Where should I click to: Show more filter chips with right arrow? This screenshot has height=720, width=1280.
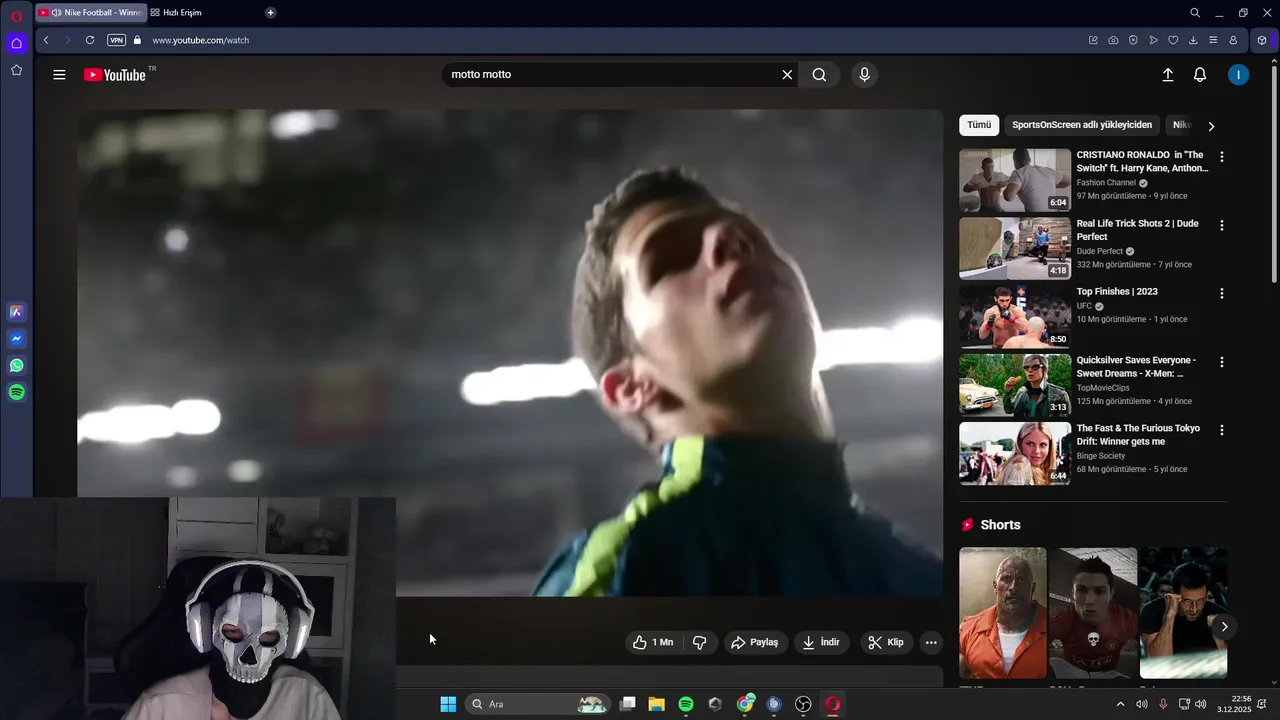click(1211, 126)
